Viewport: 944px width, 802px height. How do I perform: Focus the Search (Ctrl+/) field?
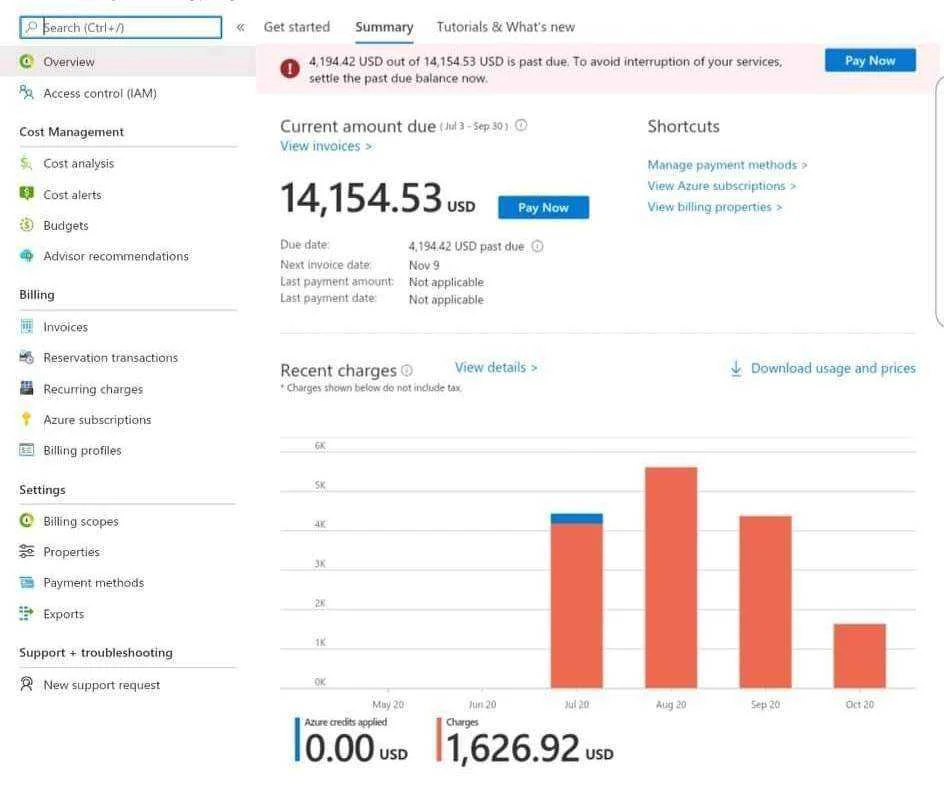click(120, 27)
